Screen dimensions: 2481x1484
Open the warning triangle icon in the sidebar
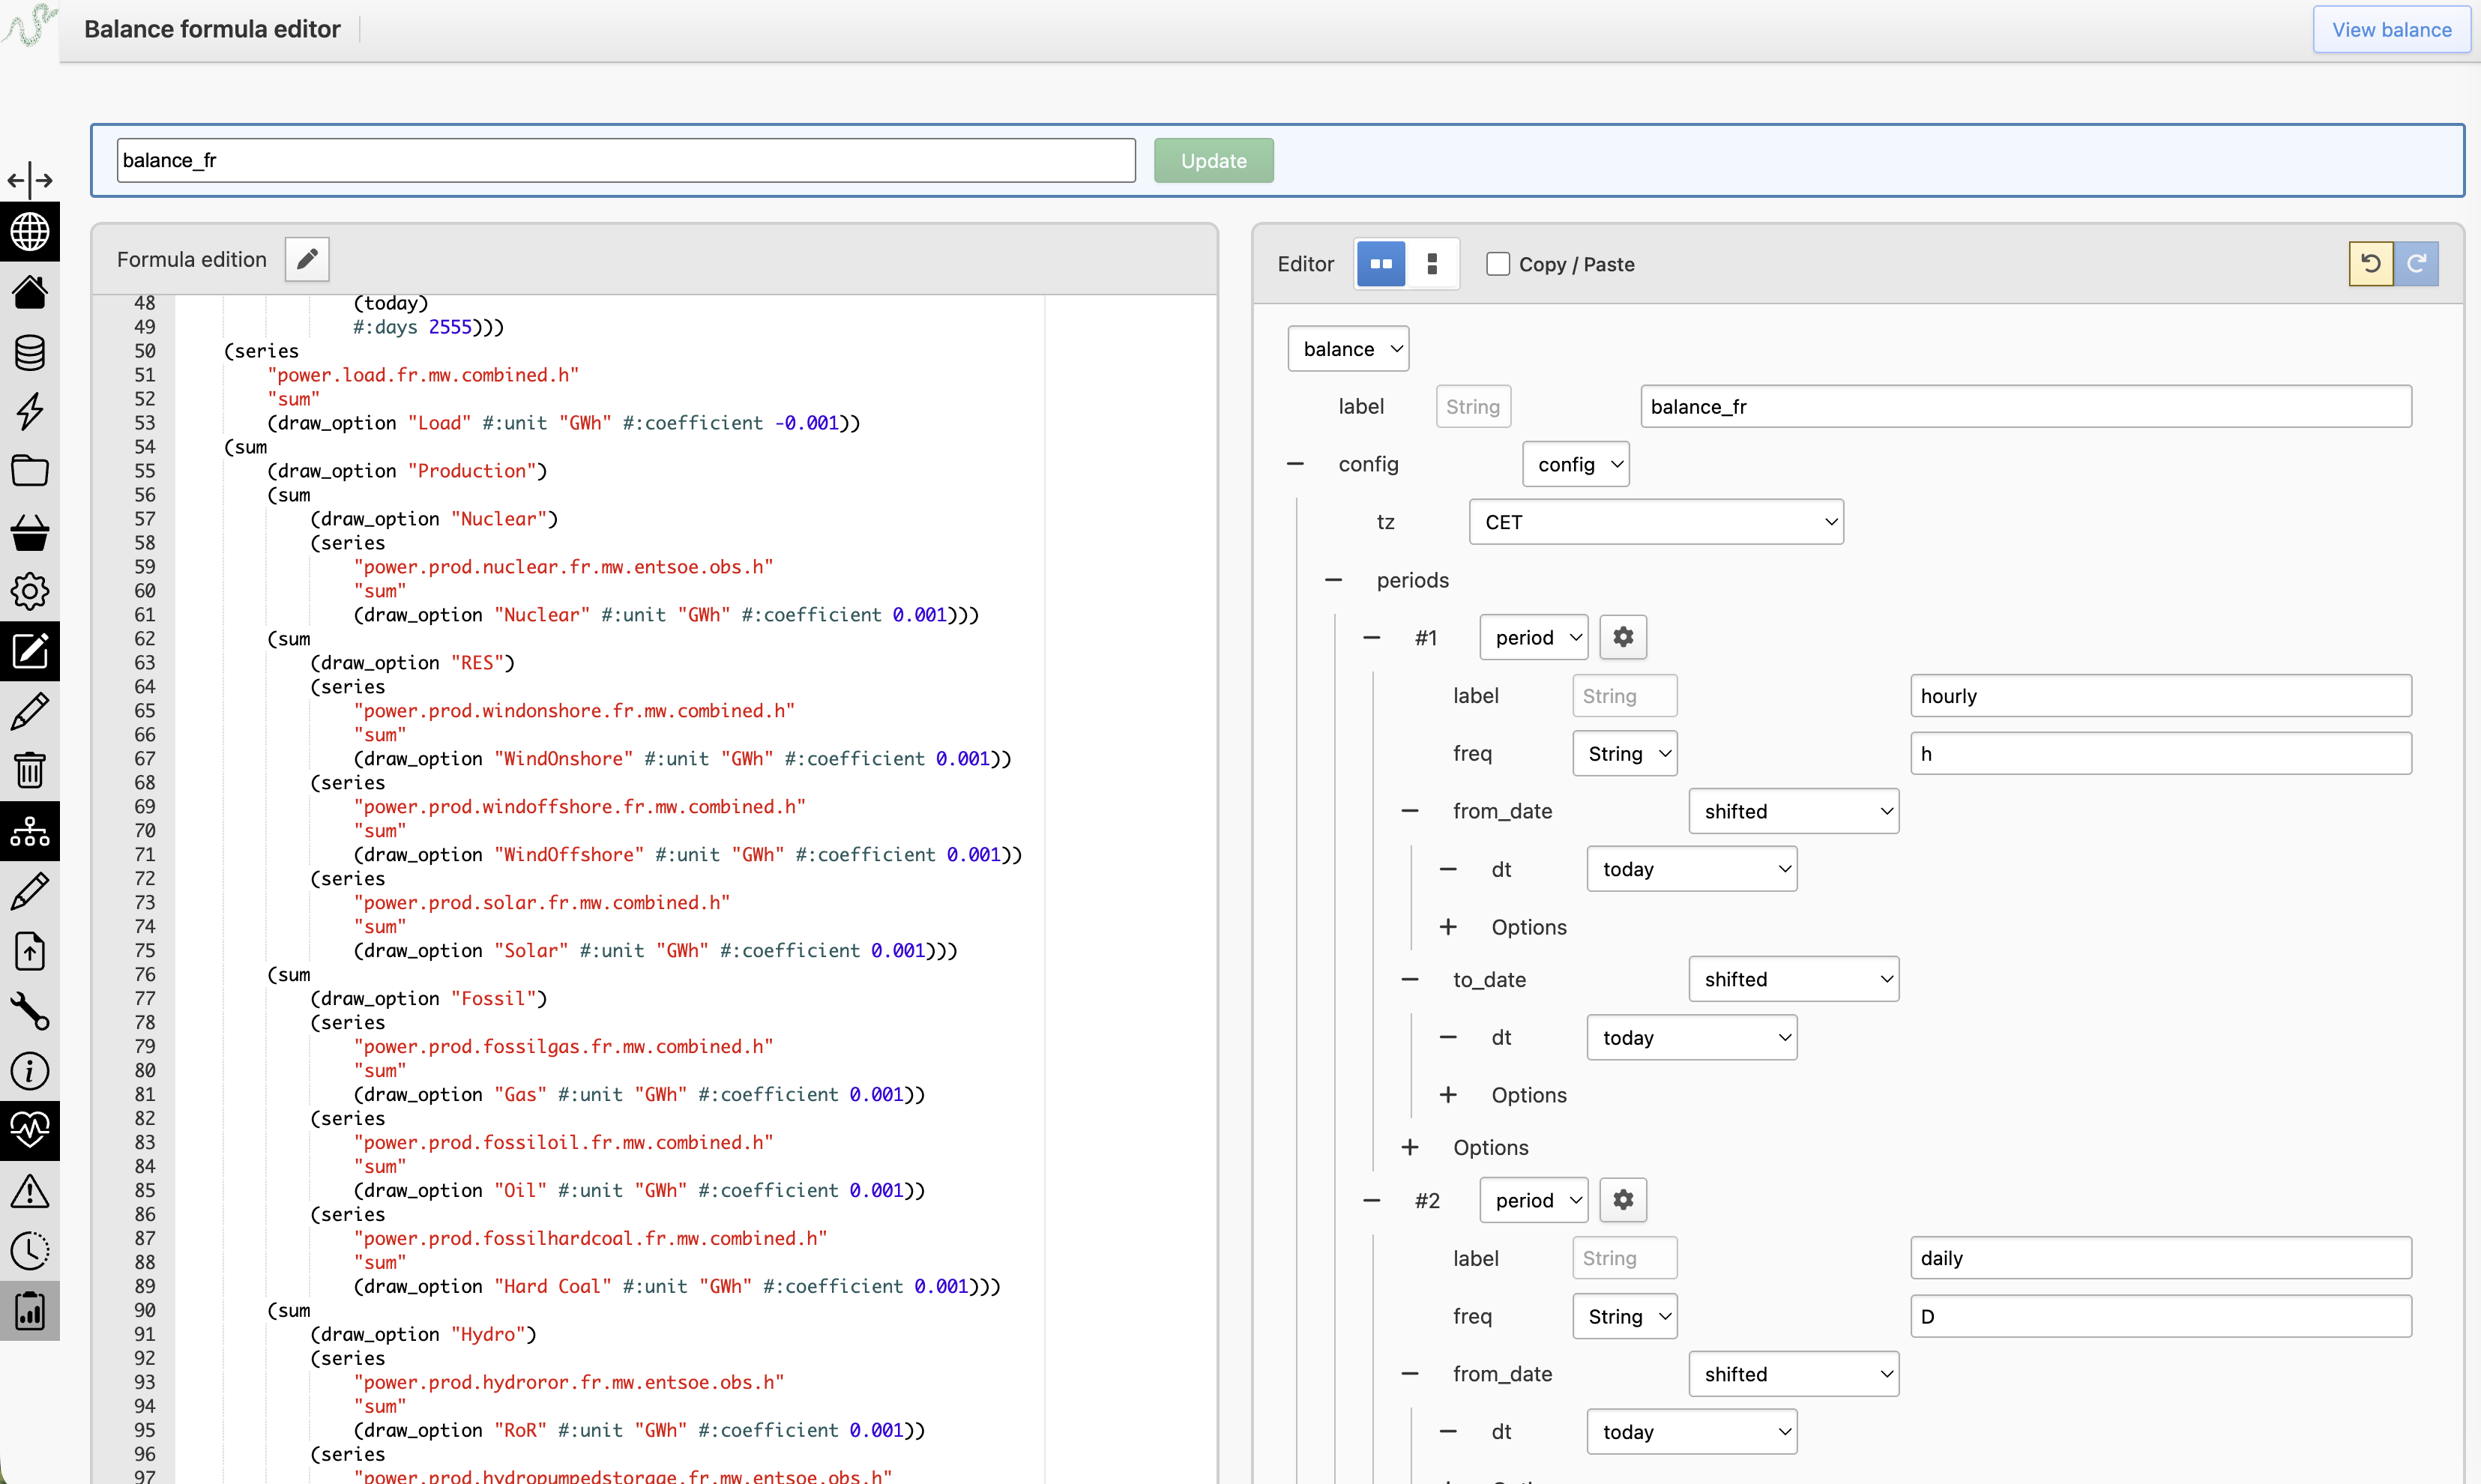30,1190
